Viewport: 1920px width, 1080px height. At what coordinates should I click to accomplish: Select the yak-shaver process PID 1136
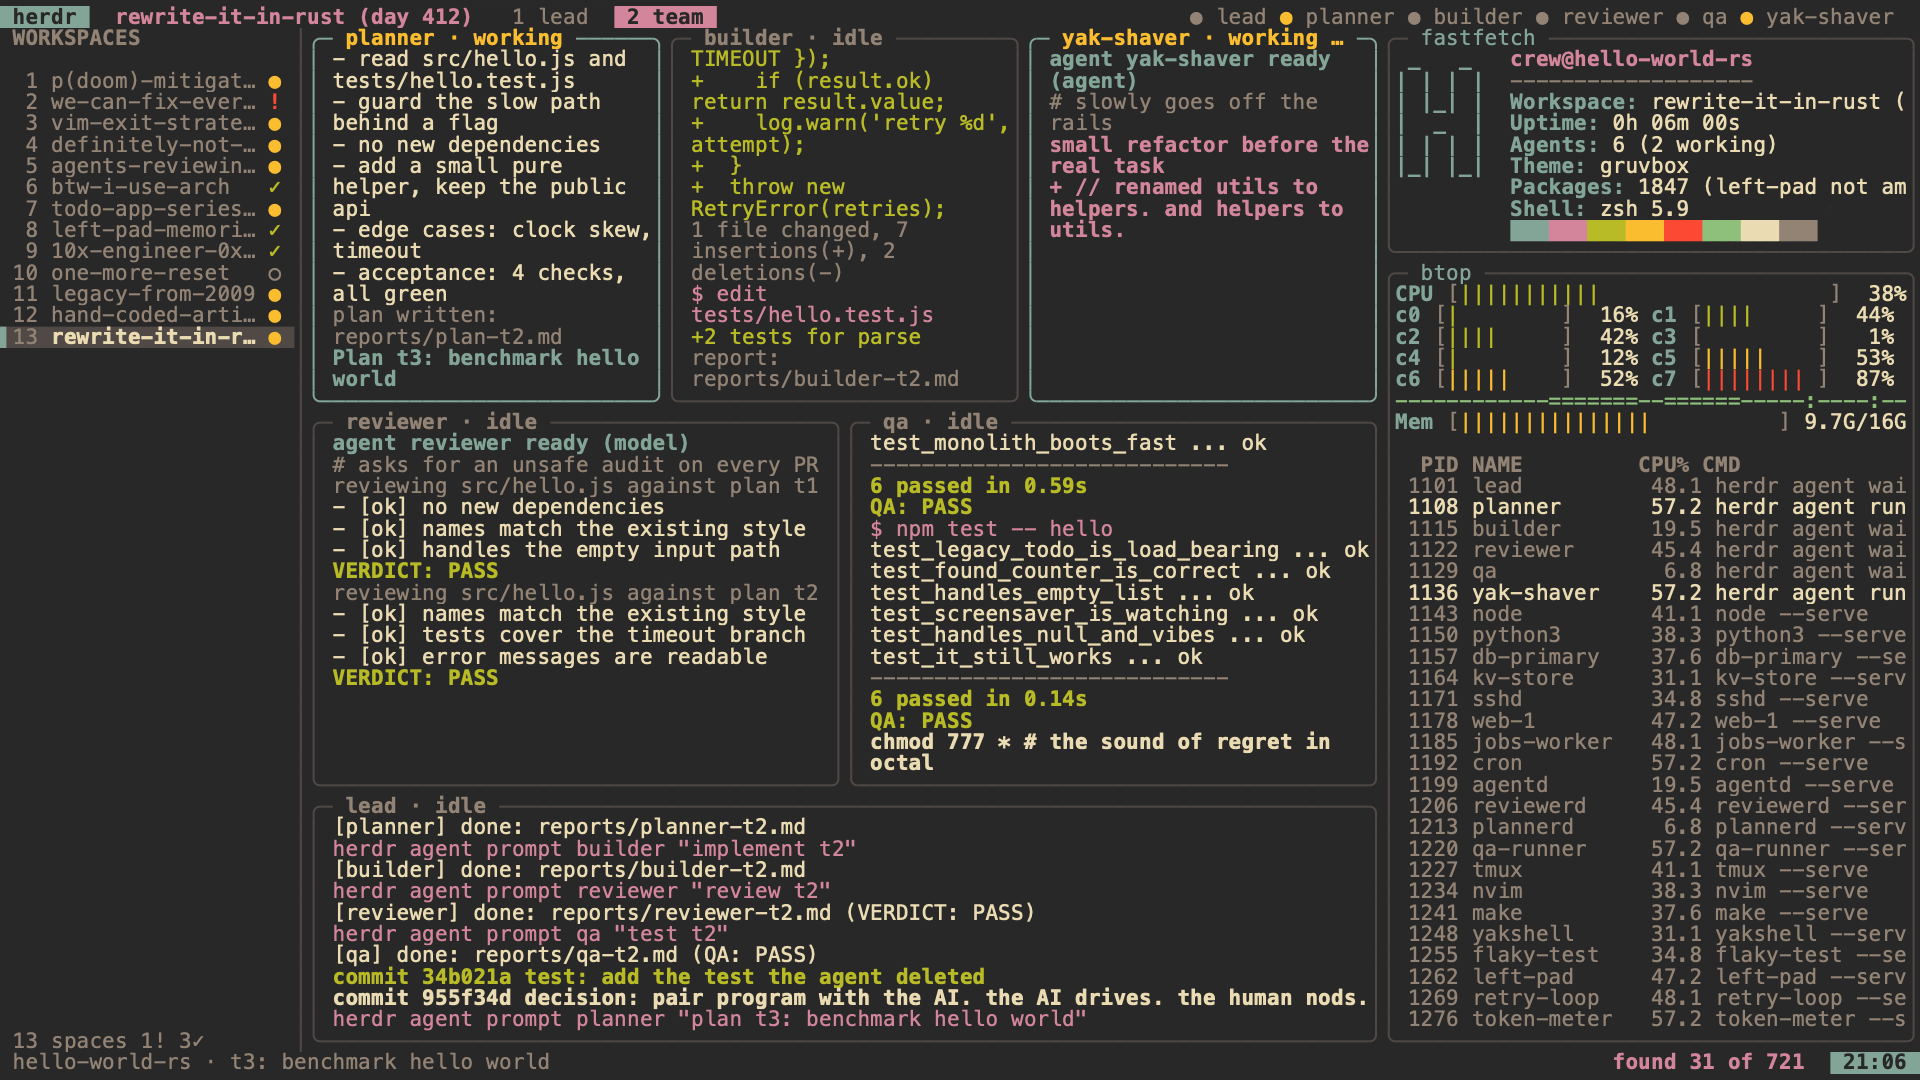point(1657,593)
